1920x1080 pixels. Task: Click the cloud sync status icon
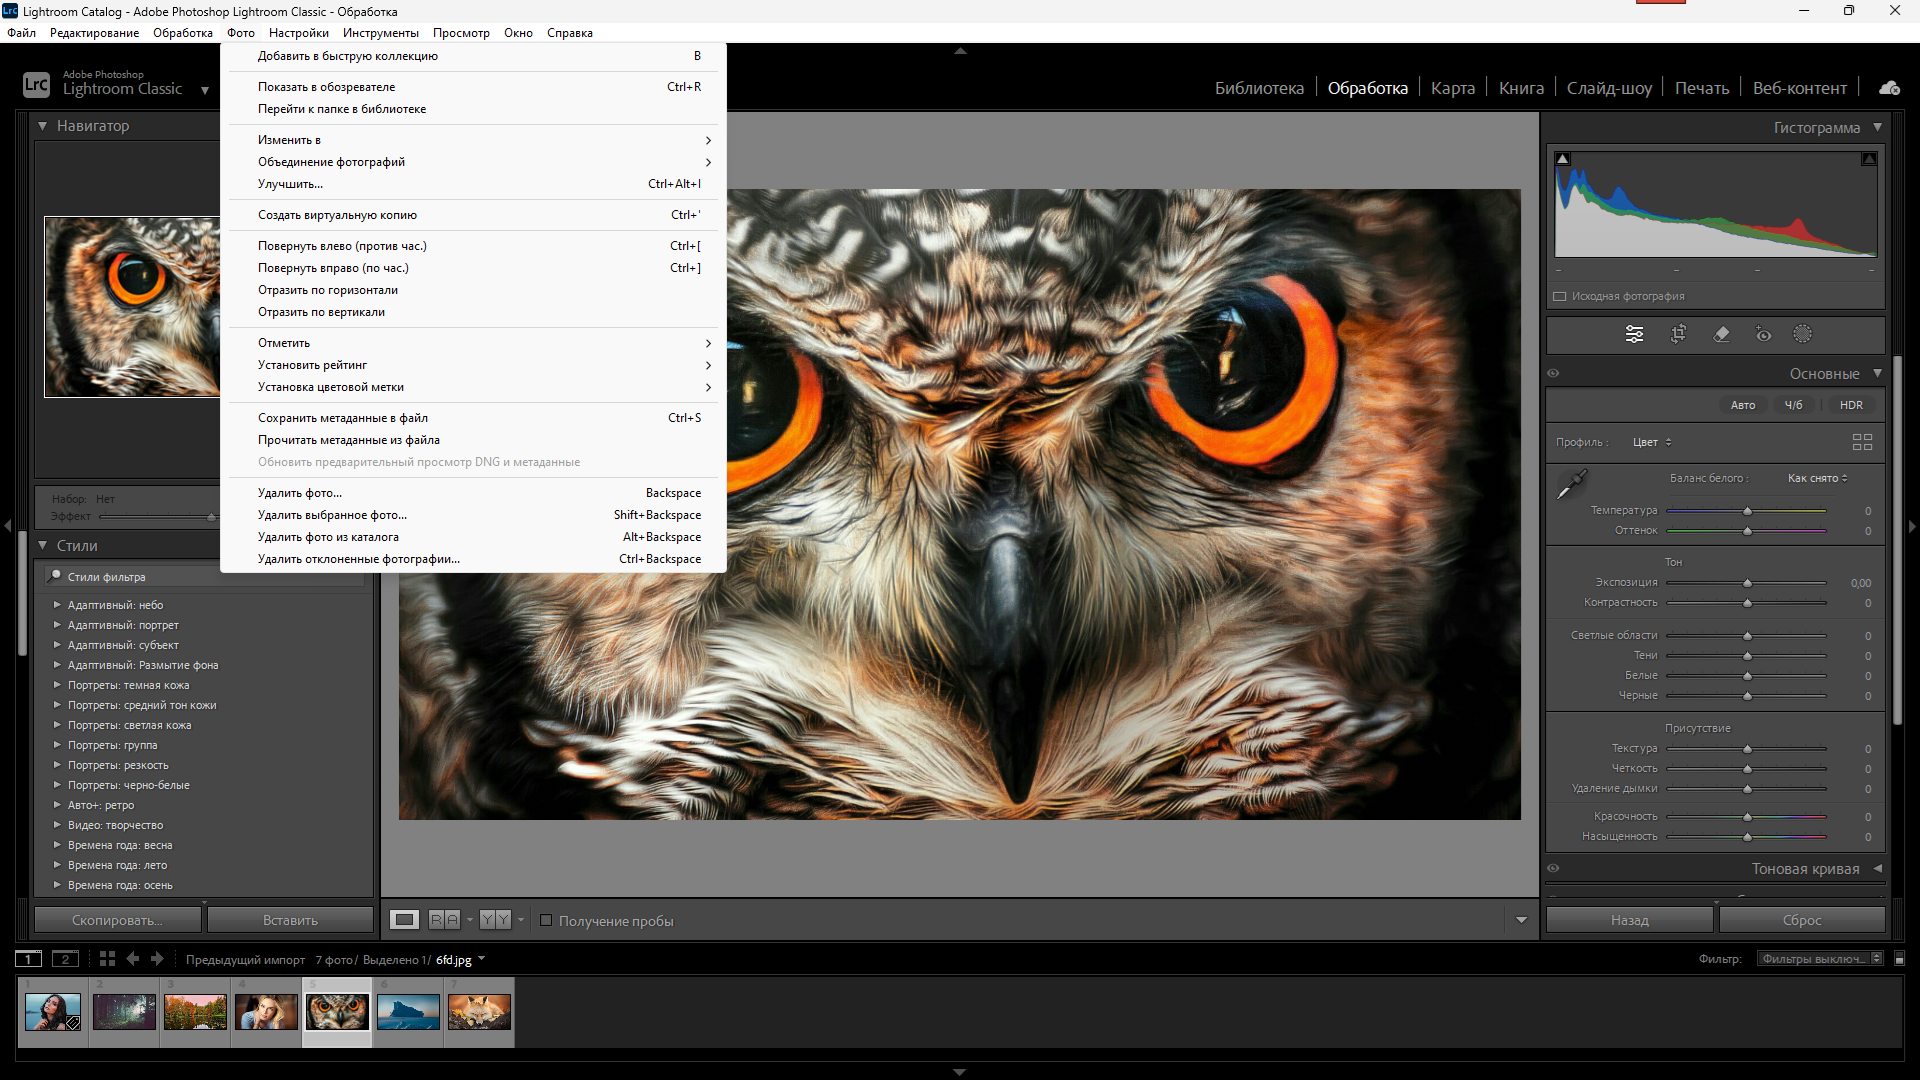click(x=1889, y=88)
